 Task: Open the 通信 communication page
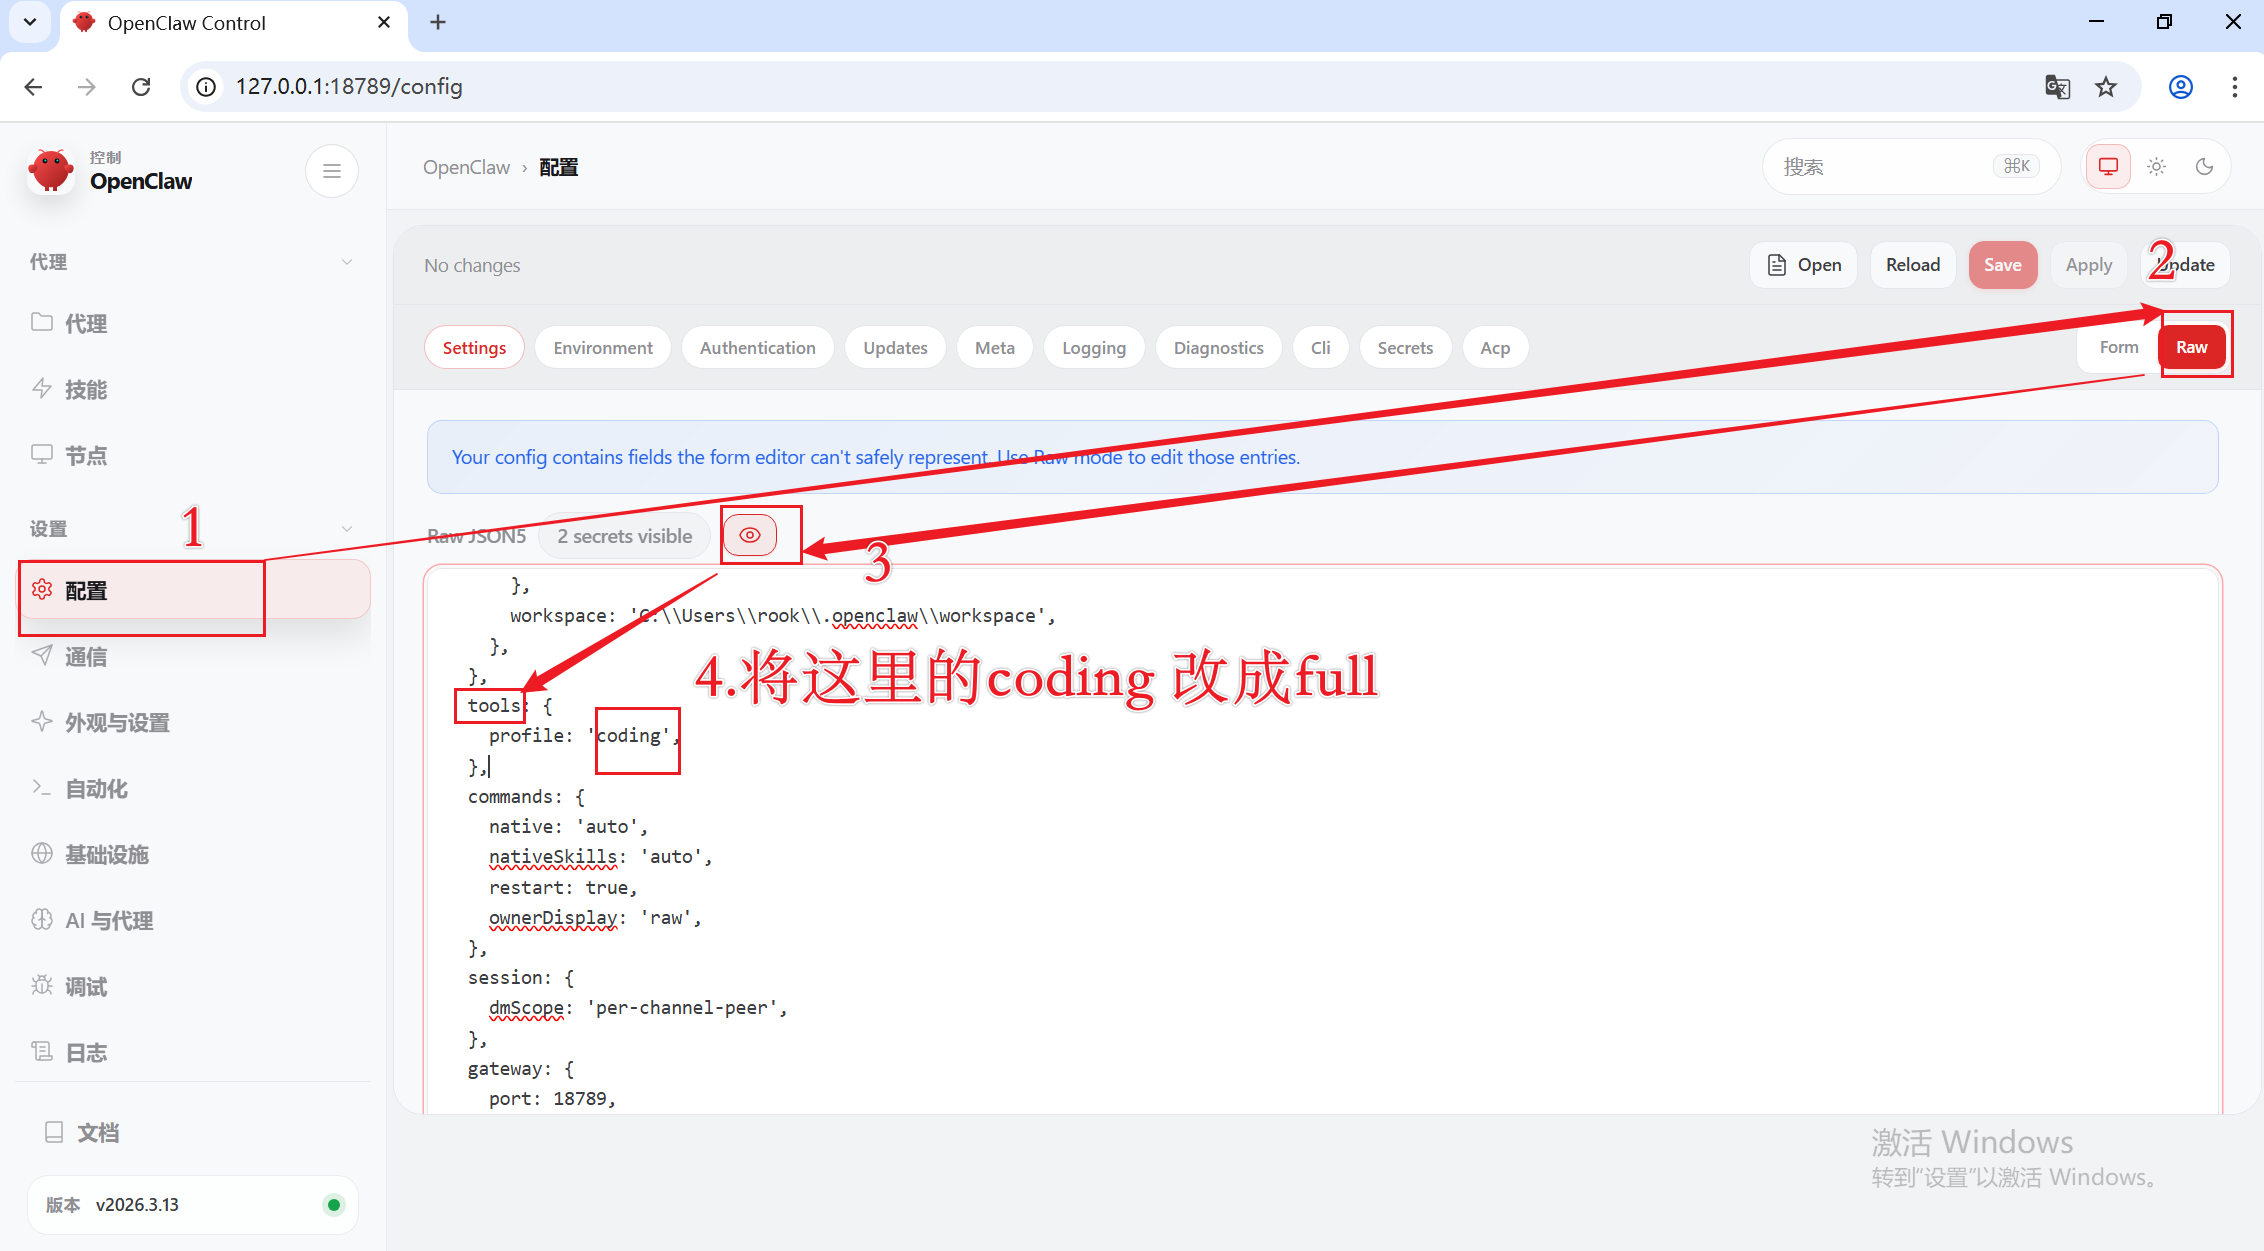193,656
